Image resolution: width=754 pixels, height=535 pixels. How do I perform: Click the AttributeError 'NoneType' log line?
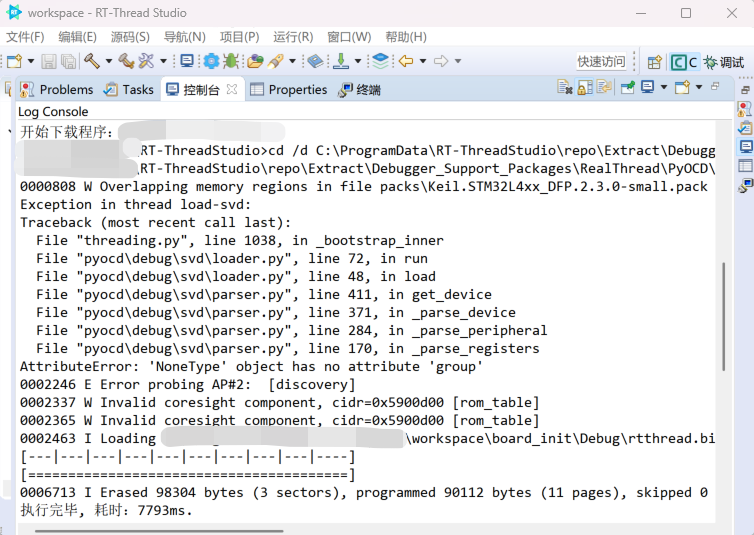click(x=251, y=367)
